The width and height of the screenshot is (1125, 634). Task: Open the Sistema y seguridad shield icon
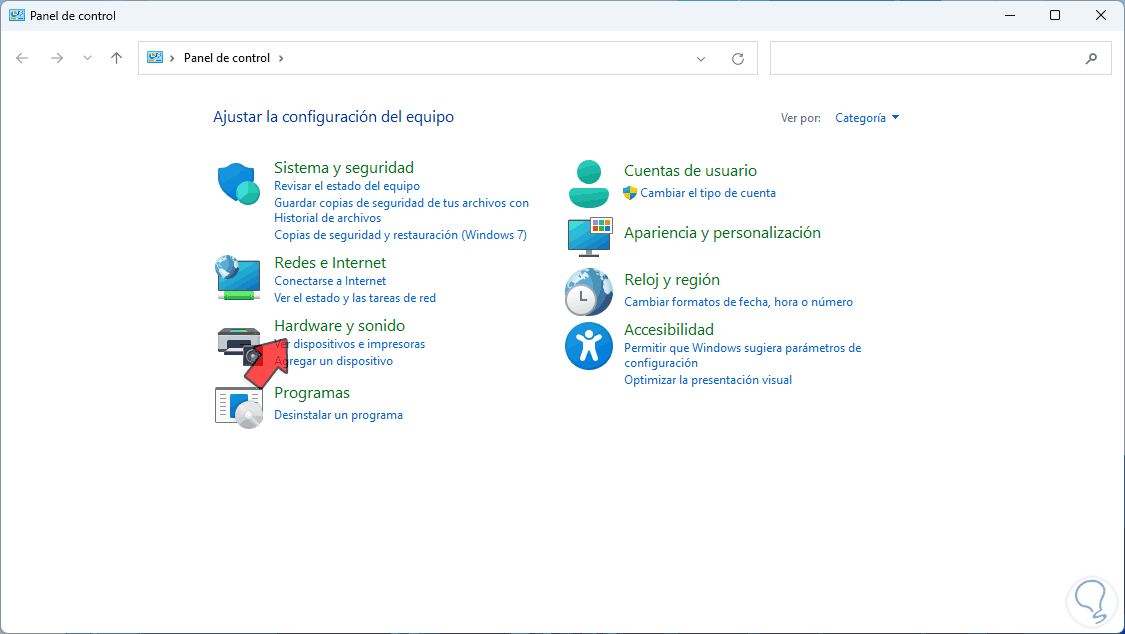(238, 184)
